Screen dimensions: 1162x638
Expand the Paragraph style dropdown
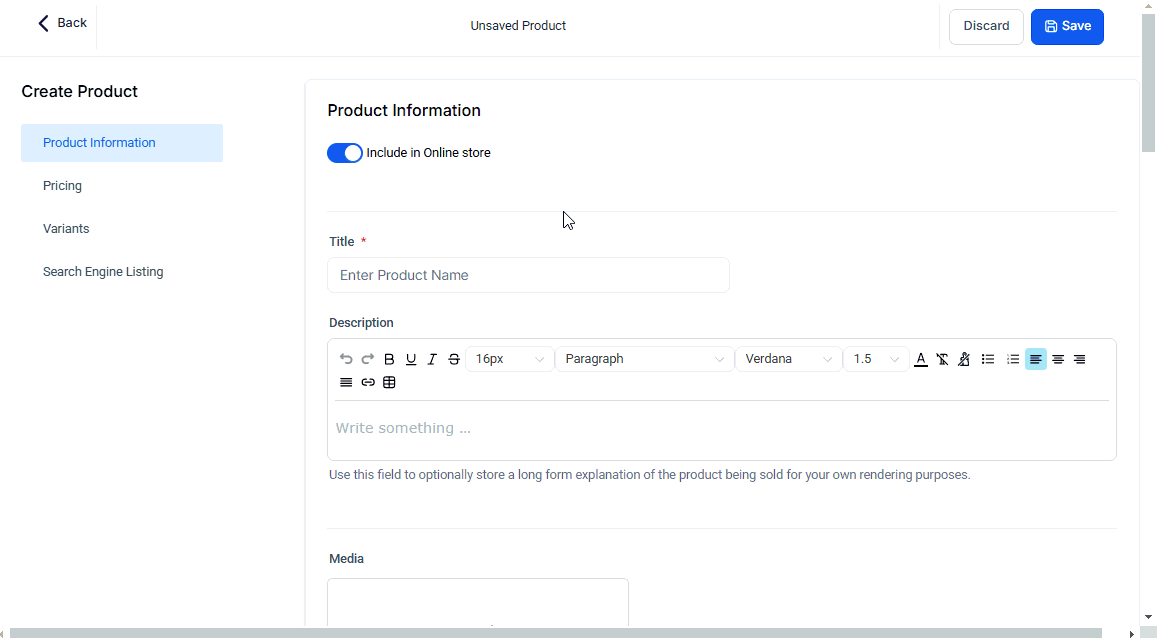tap(644, 359)
